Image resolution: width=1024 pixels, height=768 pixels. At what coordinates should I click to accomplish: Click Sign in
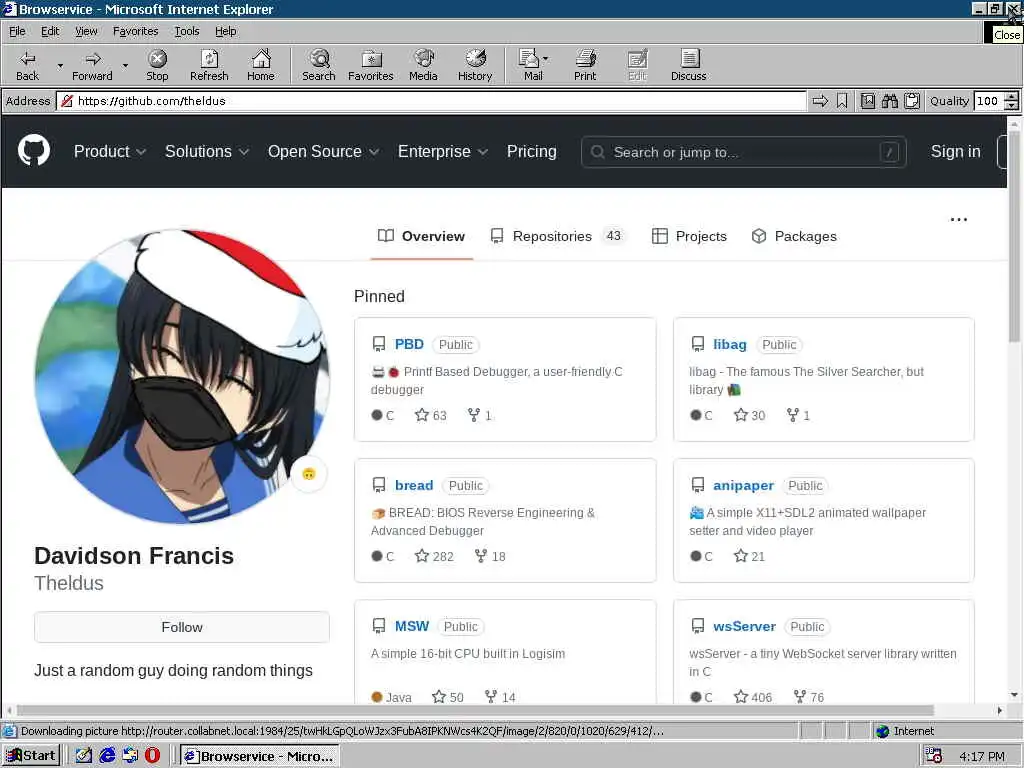(955, 152)
